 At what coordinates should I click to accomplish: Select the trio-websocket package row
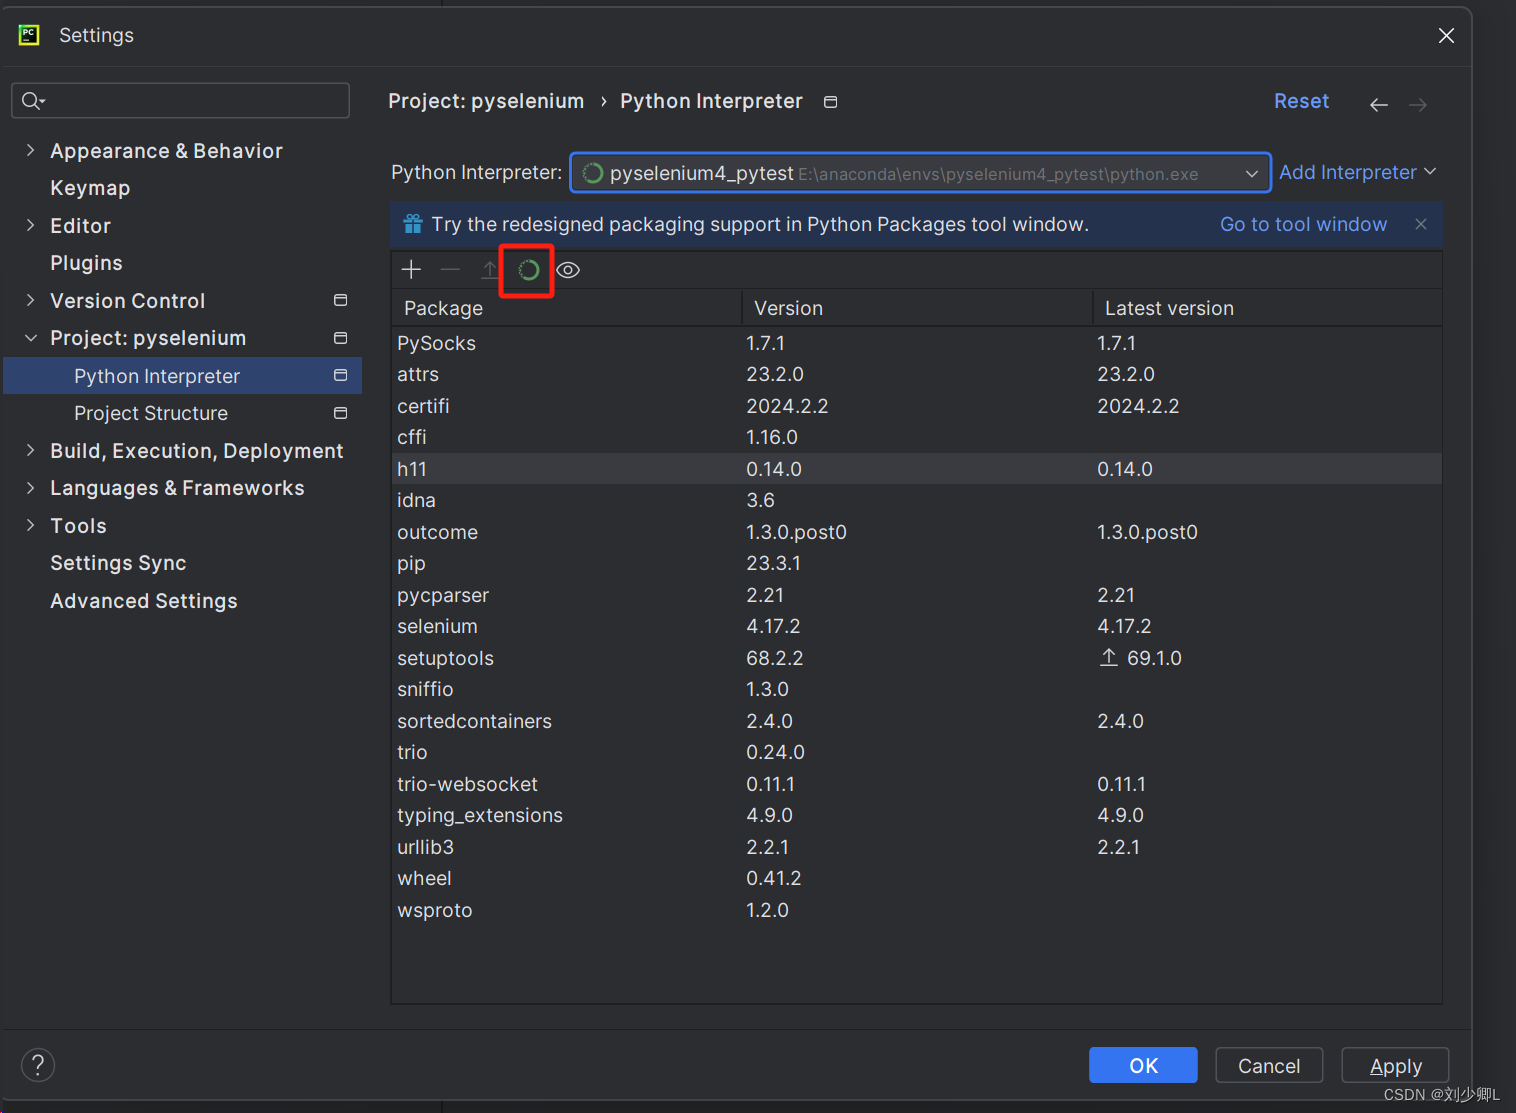tap(917, 784)
